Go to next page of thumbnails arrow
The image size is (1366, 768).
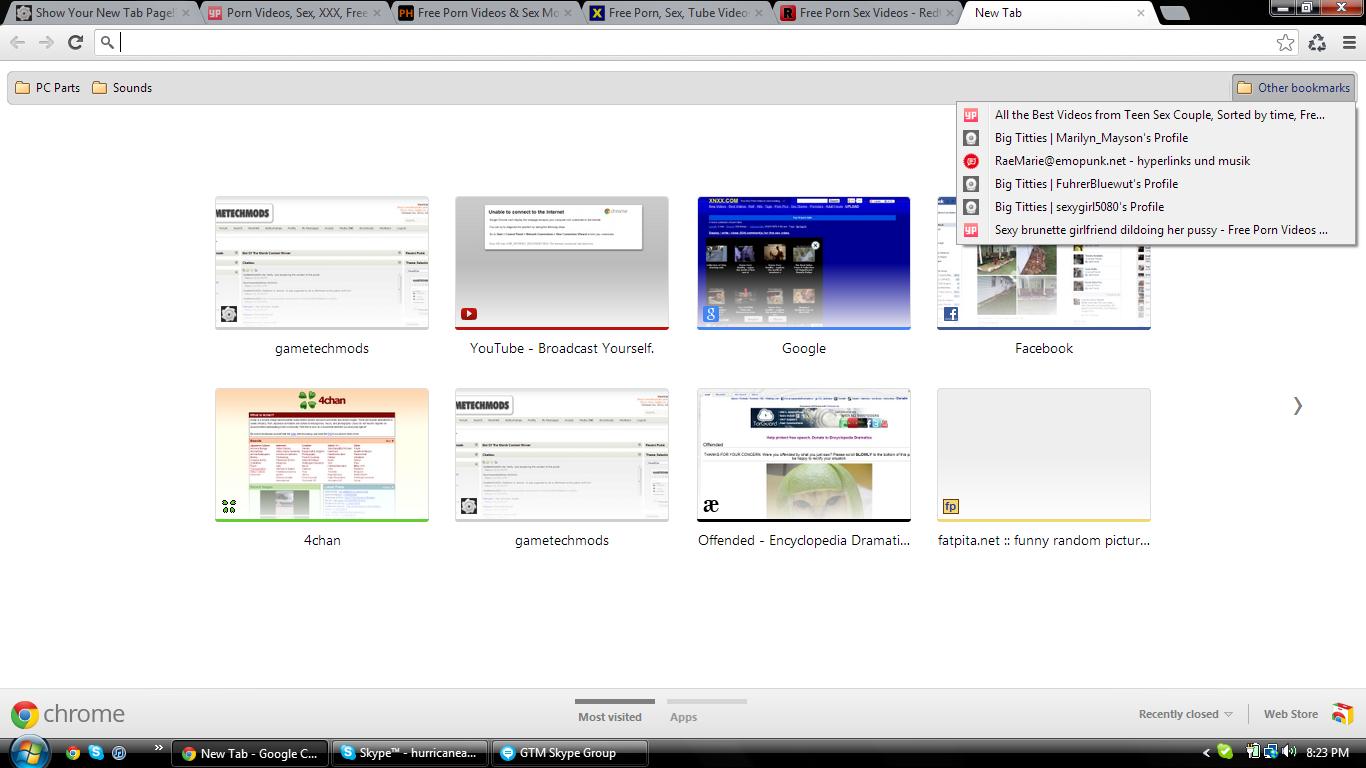click(1297, 405)
